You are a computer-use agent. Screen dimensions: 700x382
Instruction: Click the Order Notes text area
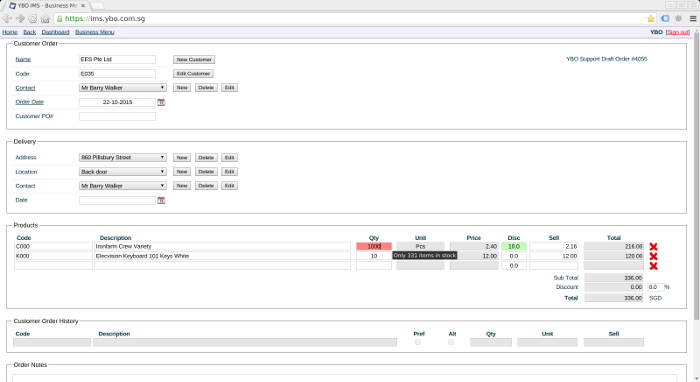tap(344, 378)
